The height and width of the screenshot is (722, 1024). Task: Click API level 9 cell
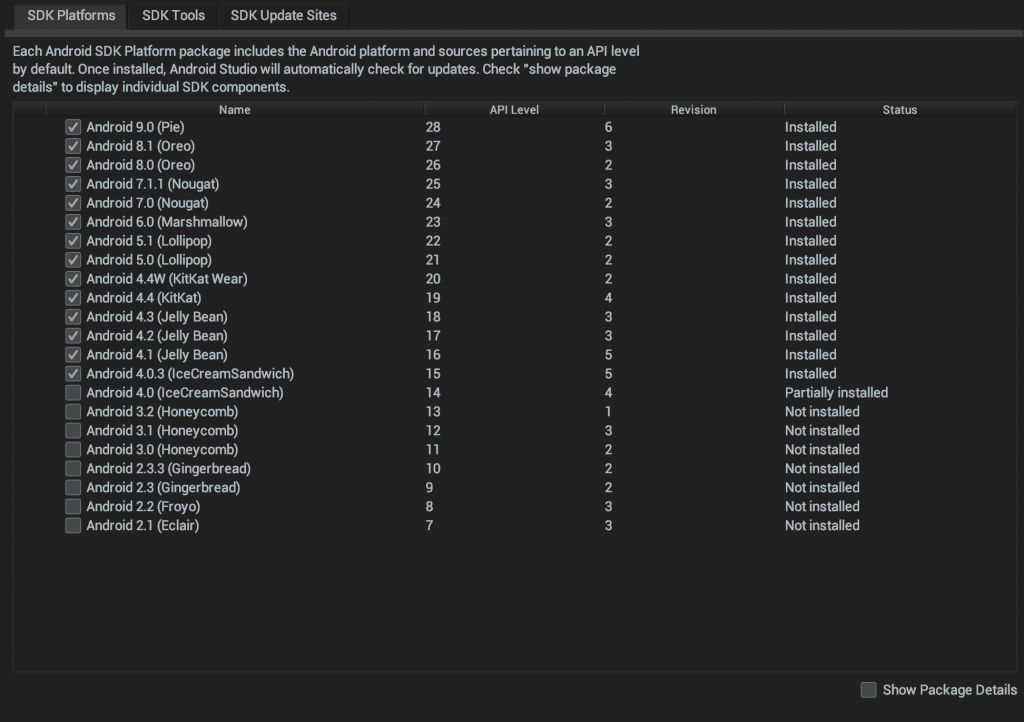coord(429,487)
